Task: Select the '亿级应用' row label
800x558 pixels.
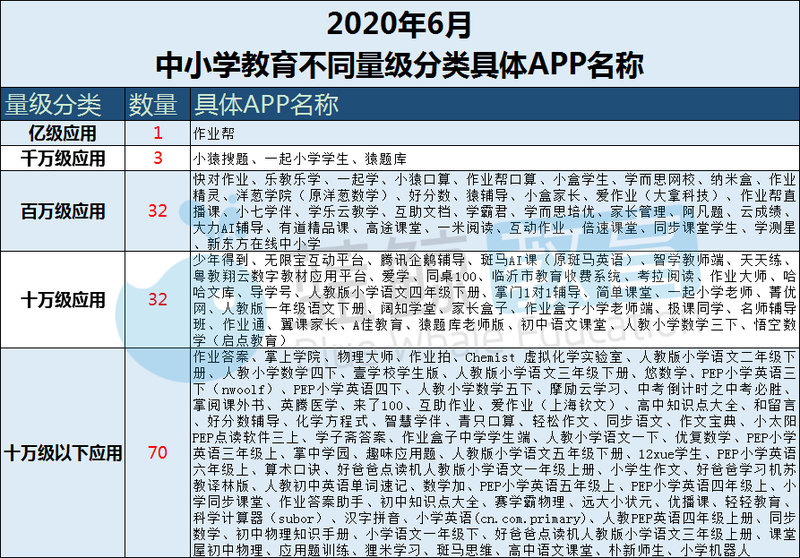Action: pyautogui.click(x=62, y=133)
